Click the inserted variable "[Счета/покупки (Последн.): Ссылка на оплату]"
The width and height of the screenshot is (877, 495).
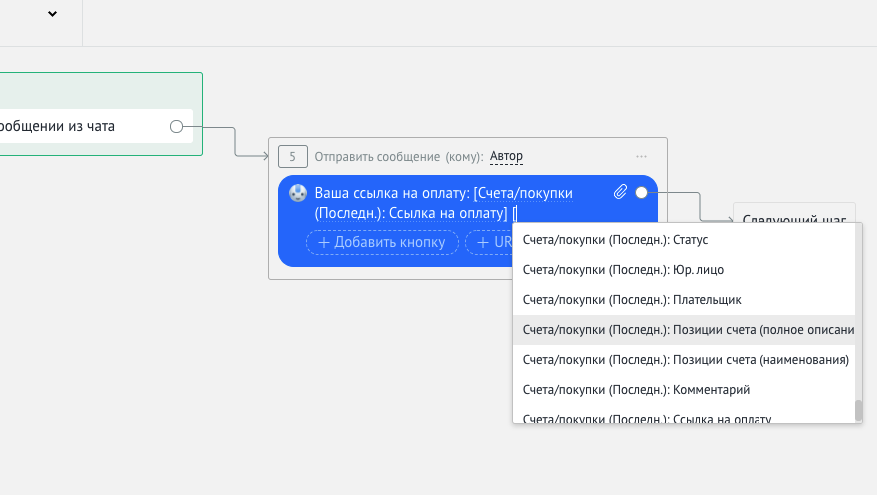click(x=444, y=203)
